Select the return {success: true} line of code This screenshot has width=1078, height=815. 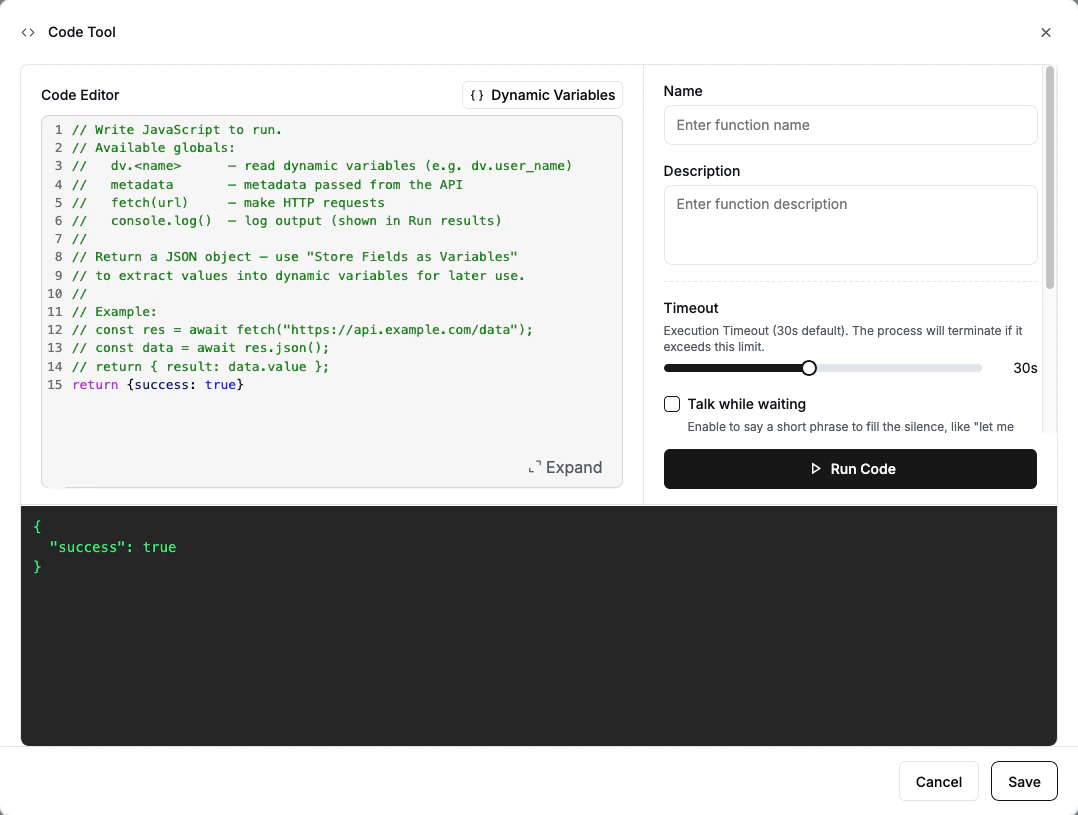pyautogui.click(x=157, y=384)
